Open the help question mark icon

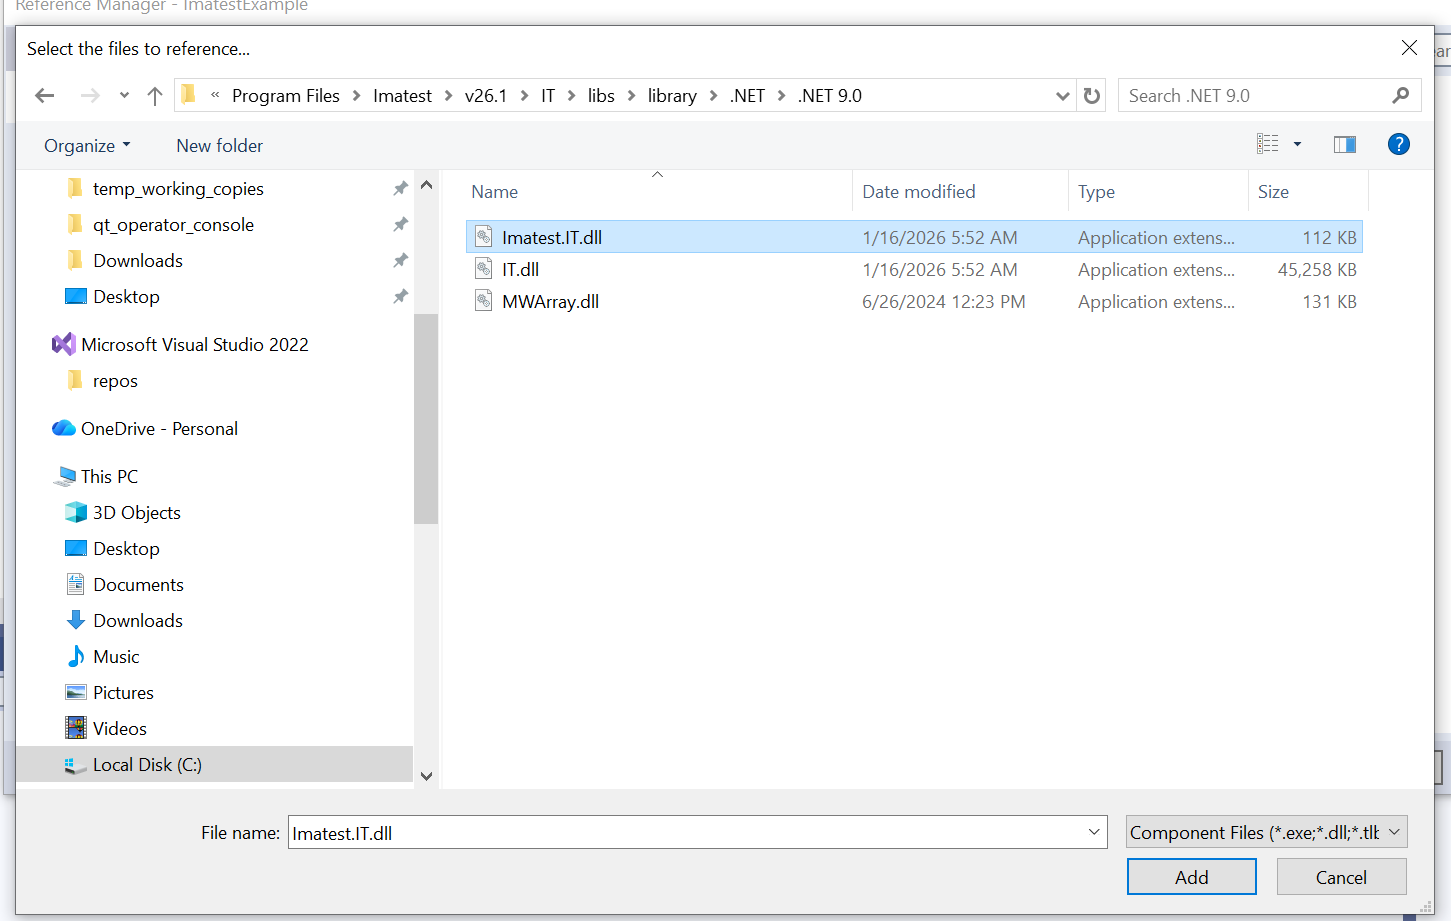(x=1398, y=145)
